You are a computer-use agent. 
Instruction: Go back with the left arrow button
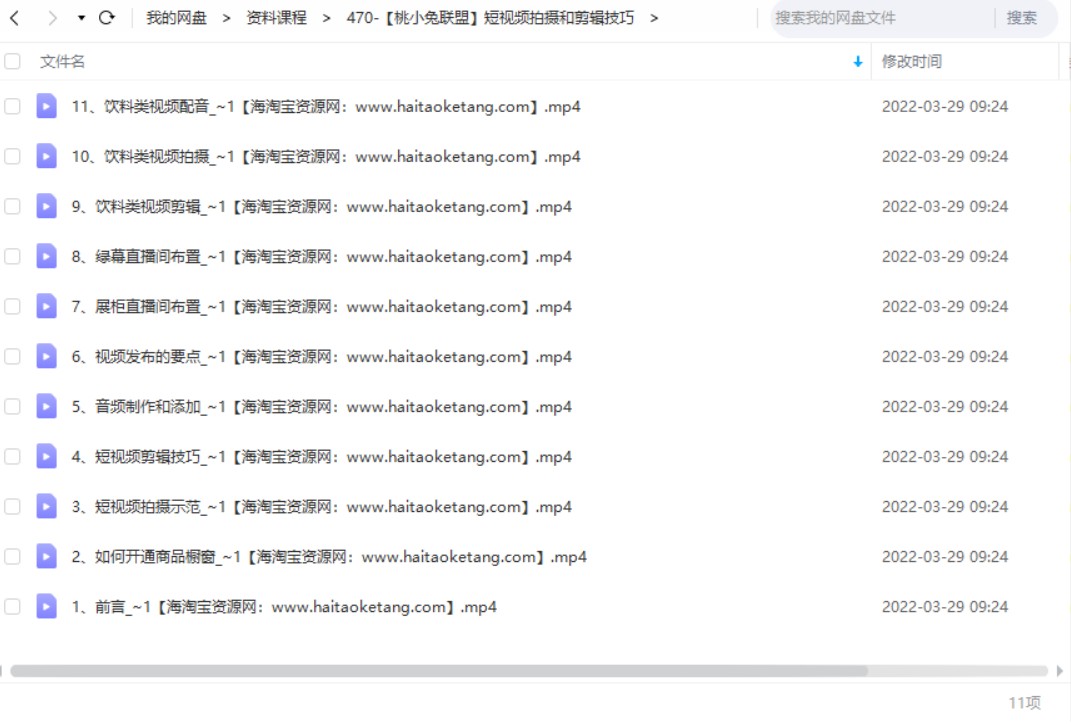[15, 18]
